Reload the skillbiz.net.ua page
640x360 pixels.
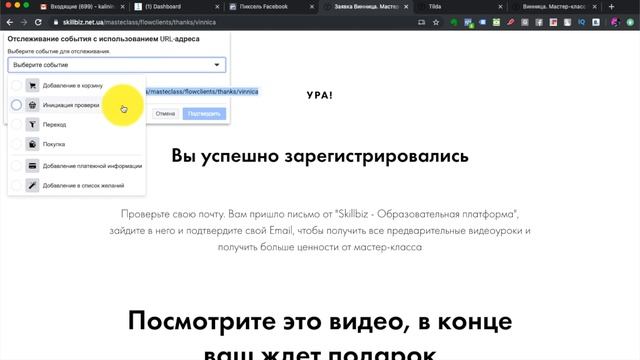(x=38, y=22)
